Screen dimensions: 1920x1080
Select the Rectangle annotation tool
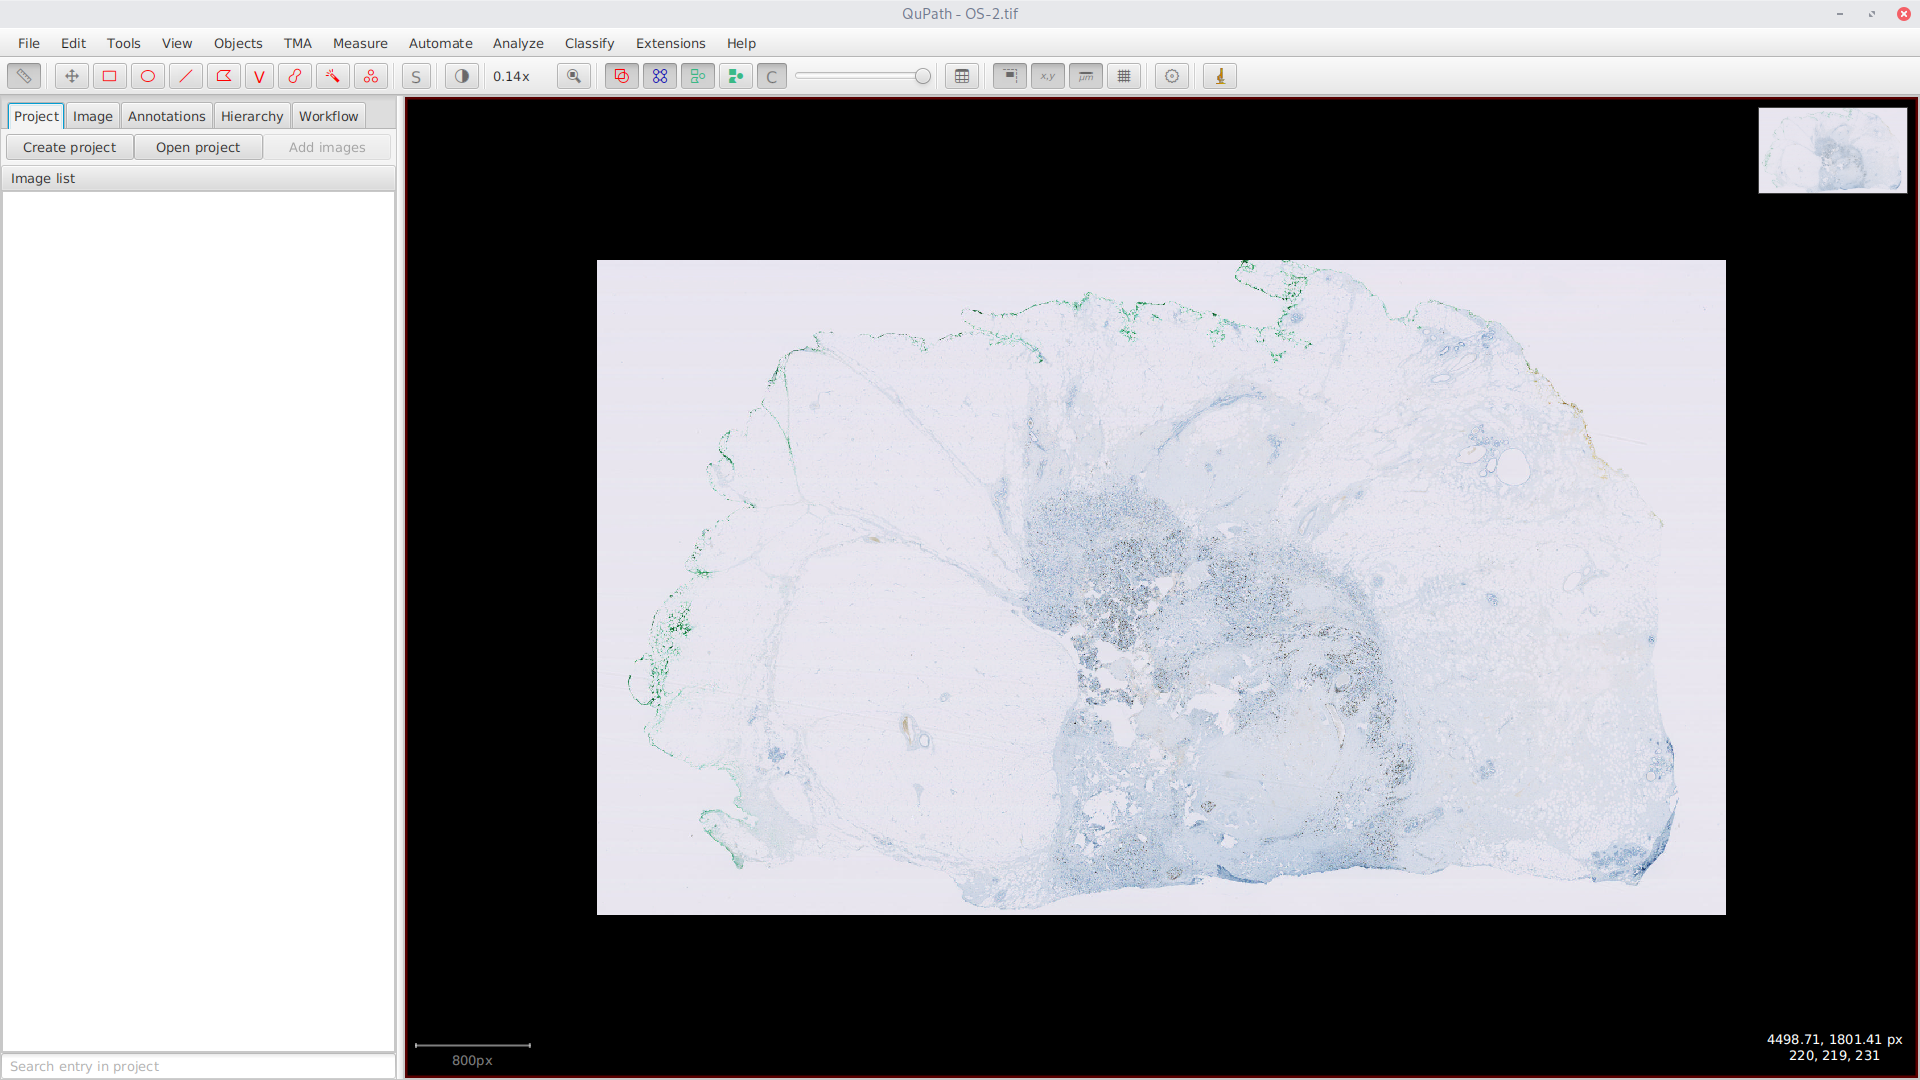pos(110,76)
